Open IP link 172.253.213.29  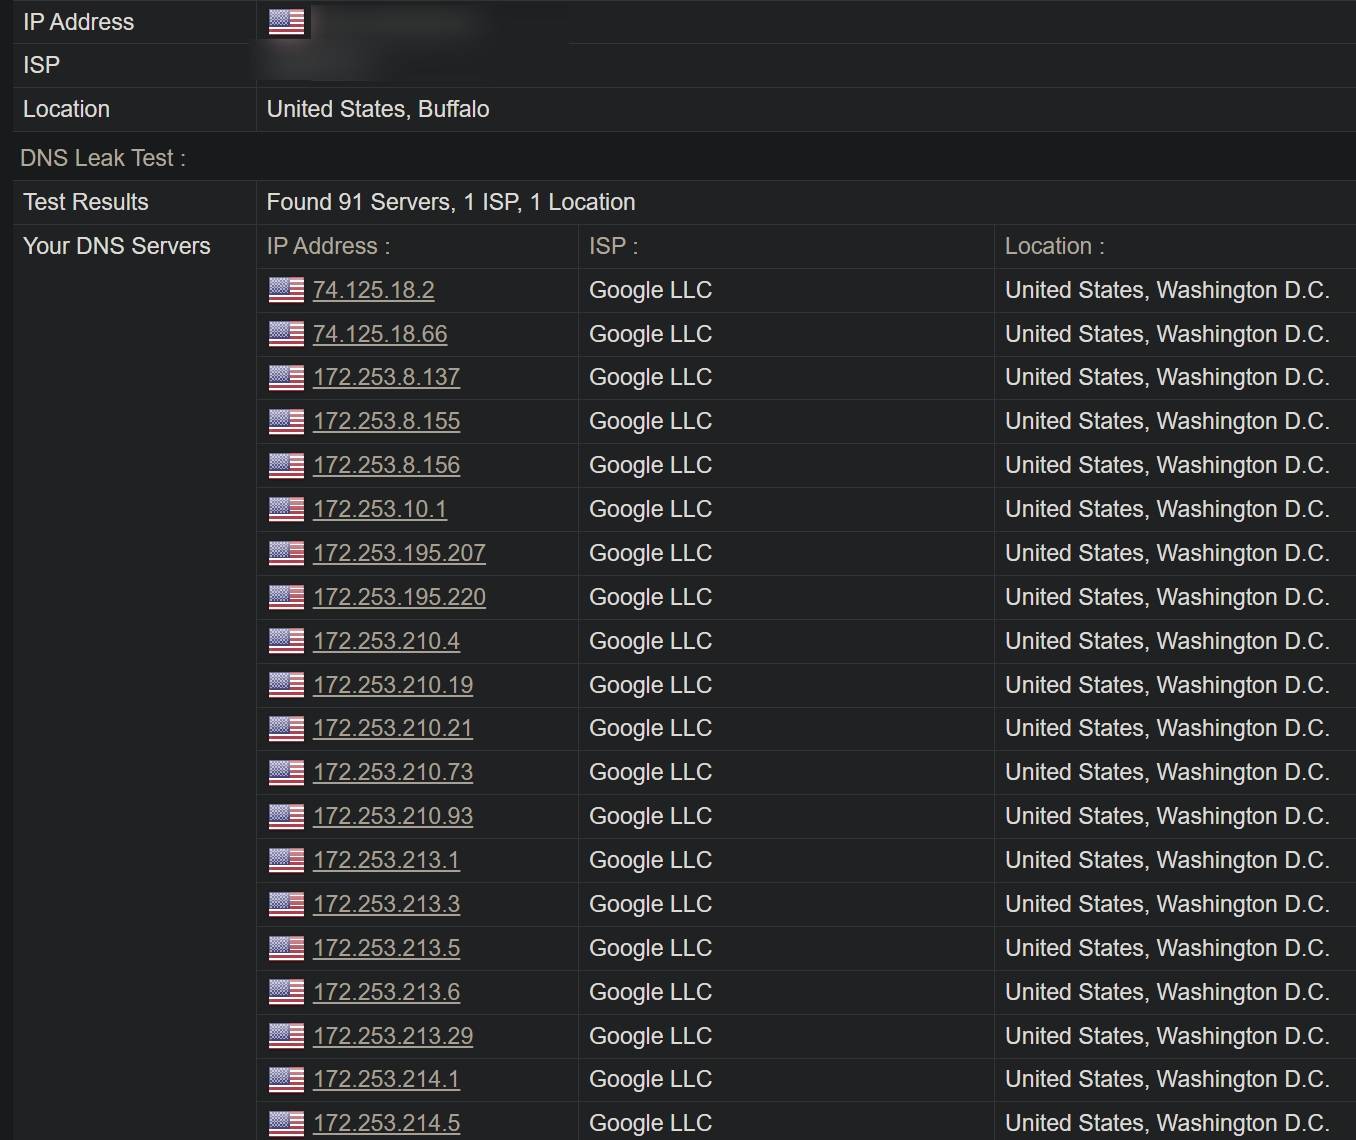click(x=393, y=1036)
